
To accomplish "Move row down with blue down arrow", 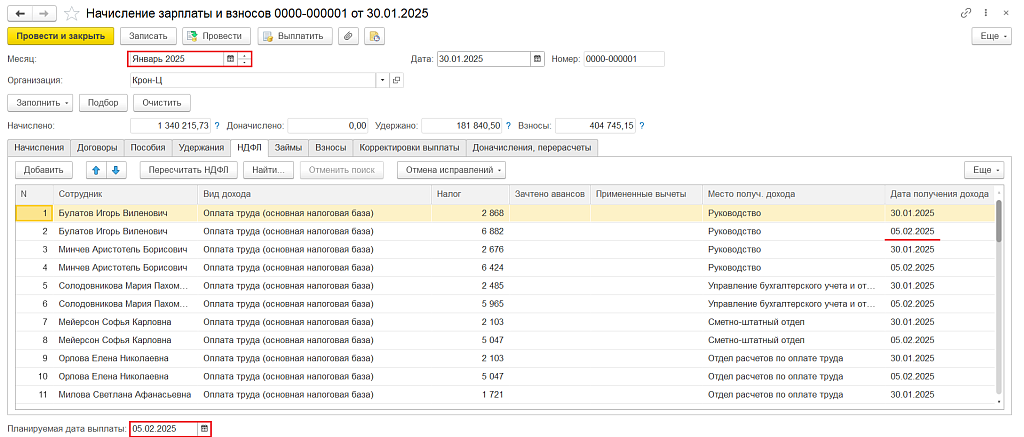I will [x=116, y=170].
